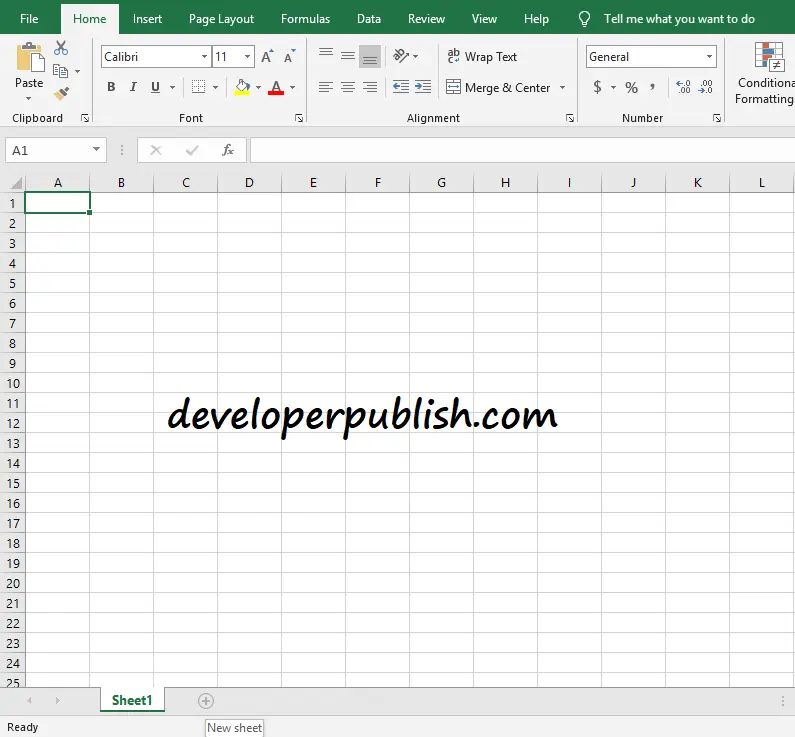Open the font size 11 dropdown

click(x=247, y=56)
